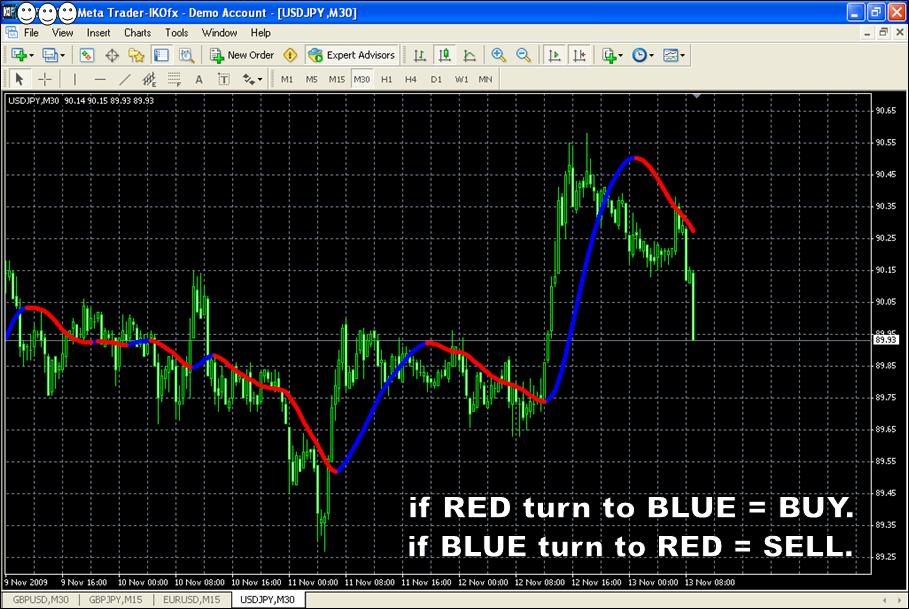Open the Market Watch window icon

[x=86, y=55]
